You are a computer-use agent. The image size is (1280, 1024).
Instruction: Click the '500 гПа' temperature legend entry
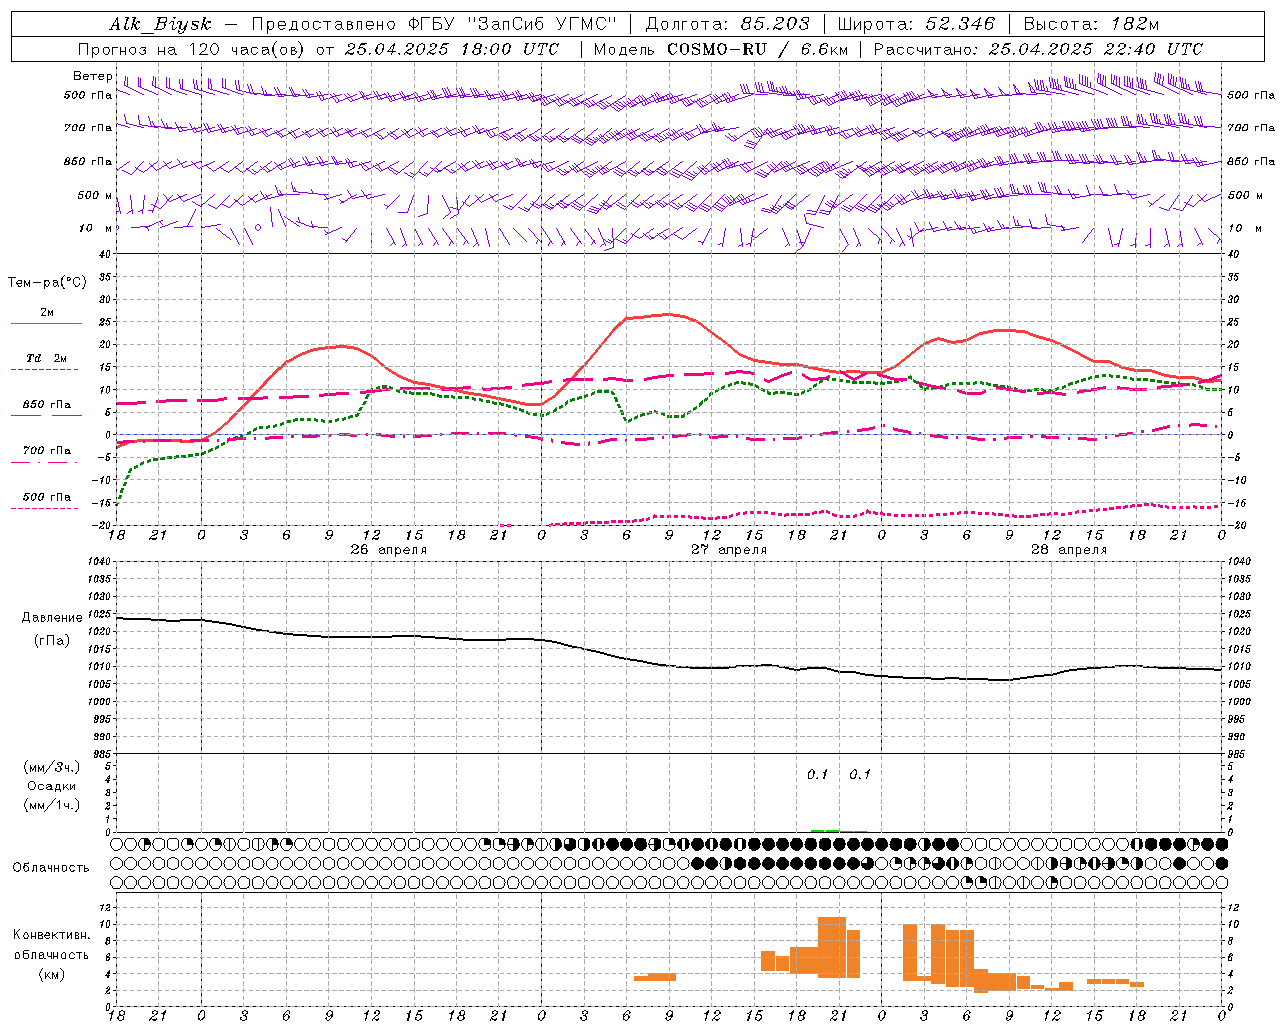47,497
